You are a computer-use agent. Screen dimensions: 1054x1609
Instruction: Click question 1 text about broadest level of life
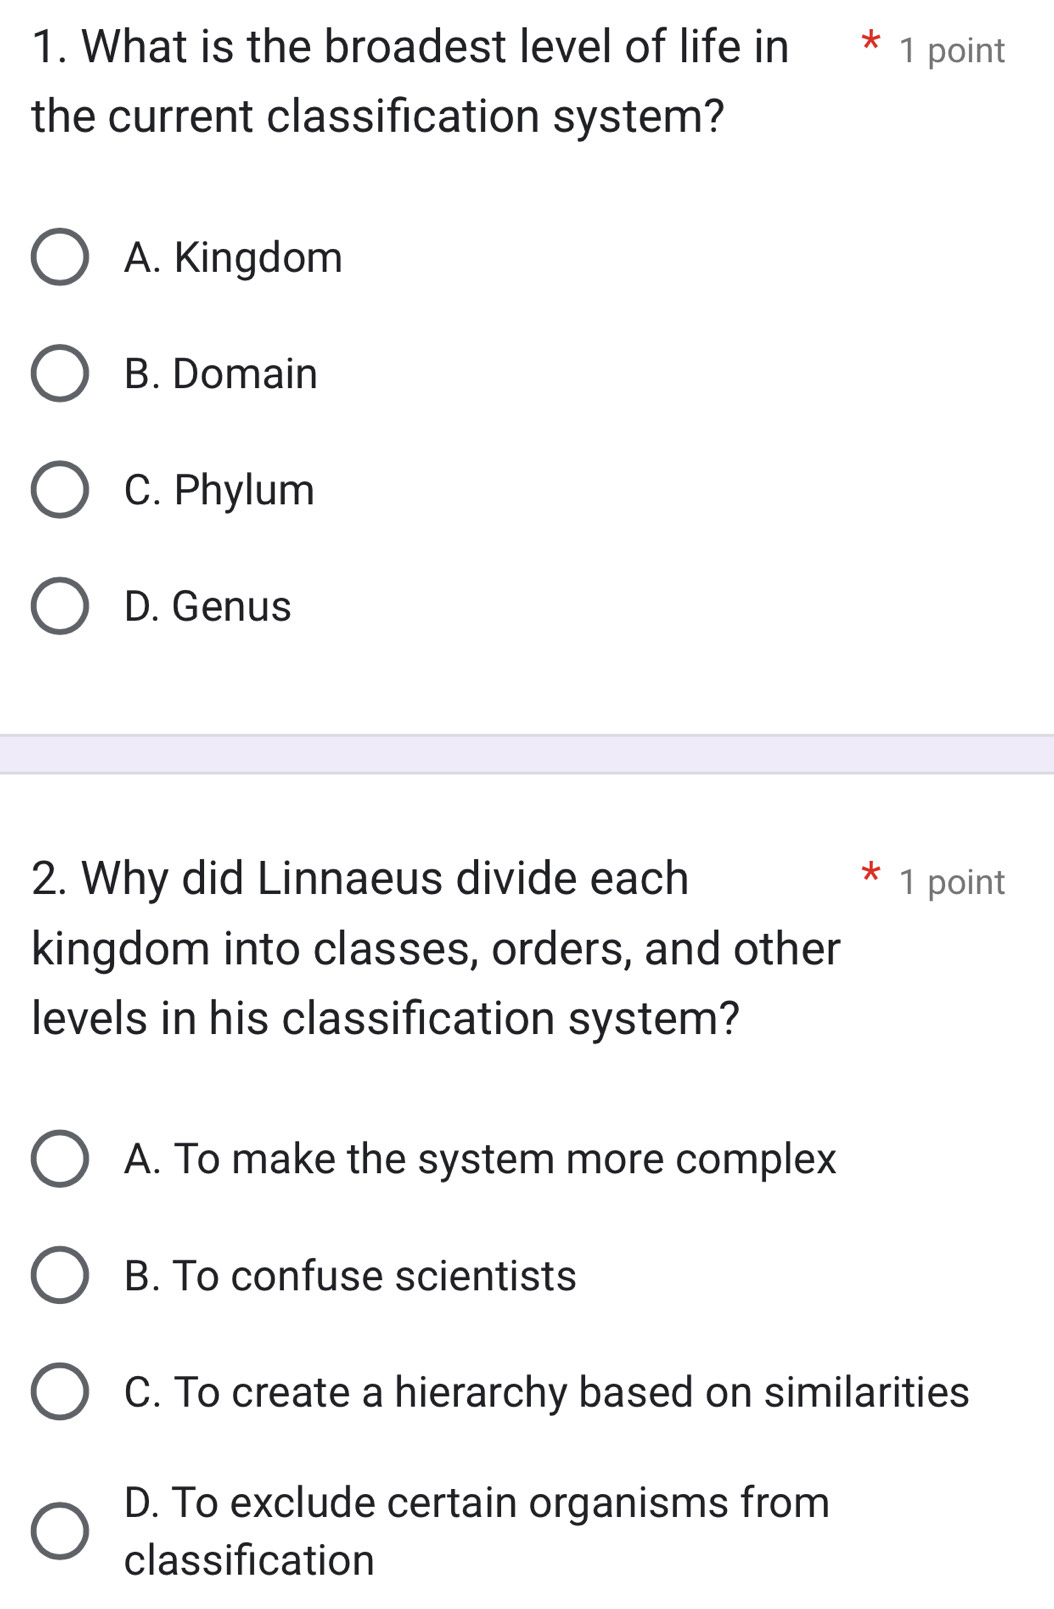[x=410, y=81]
